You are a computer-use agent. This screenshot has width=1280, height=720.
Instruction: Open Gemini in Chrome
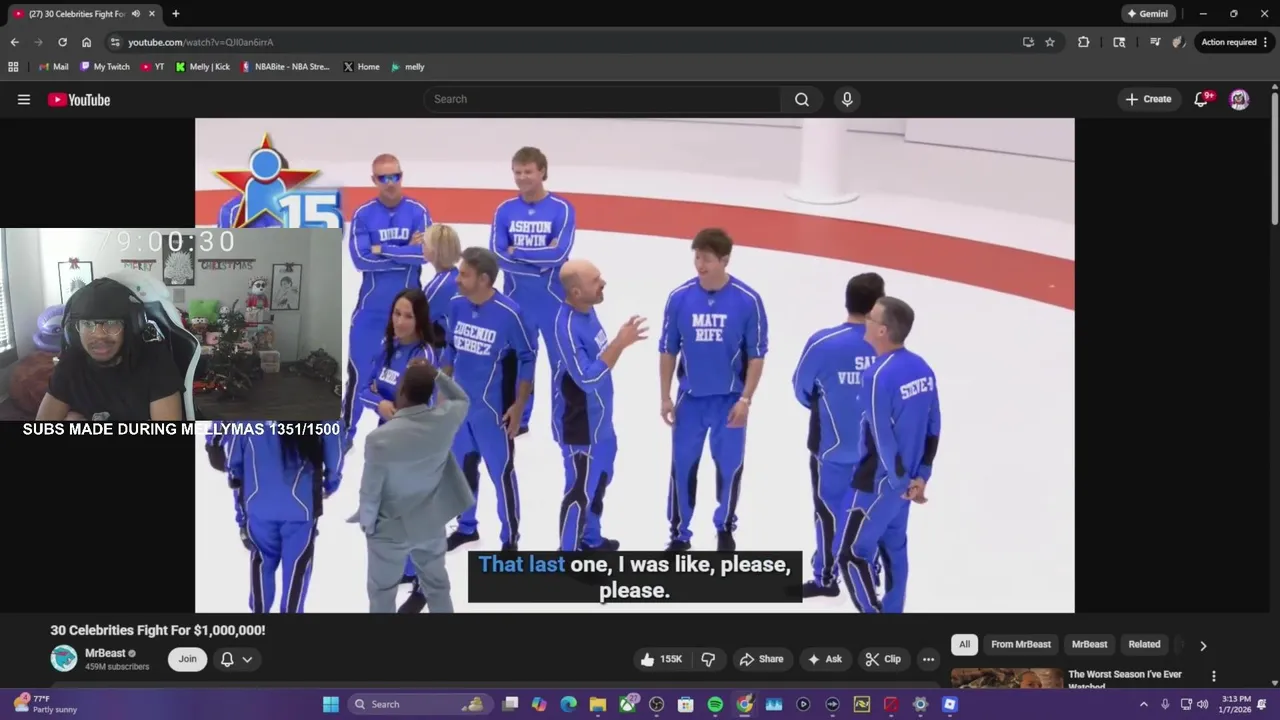1147,14
